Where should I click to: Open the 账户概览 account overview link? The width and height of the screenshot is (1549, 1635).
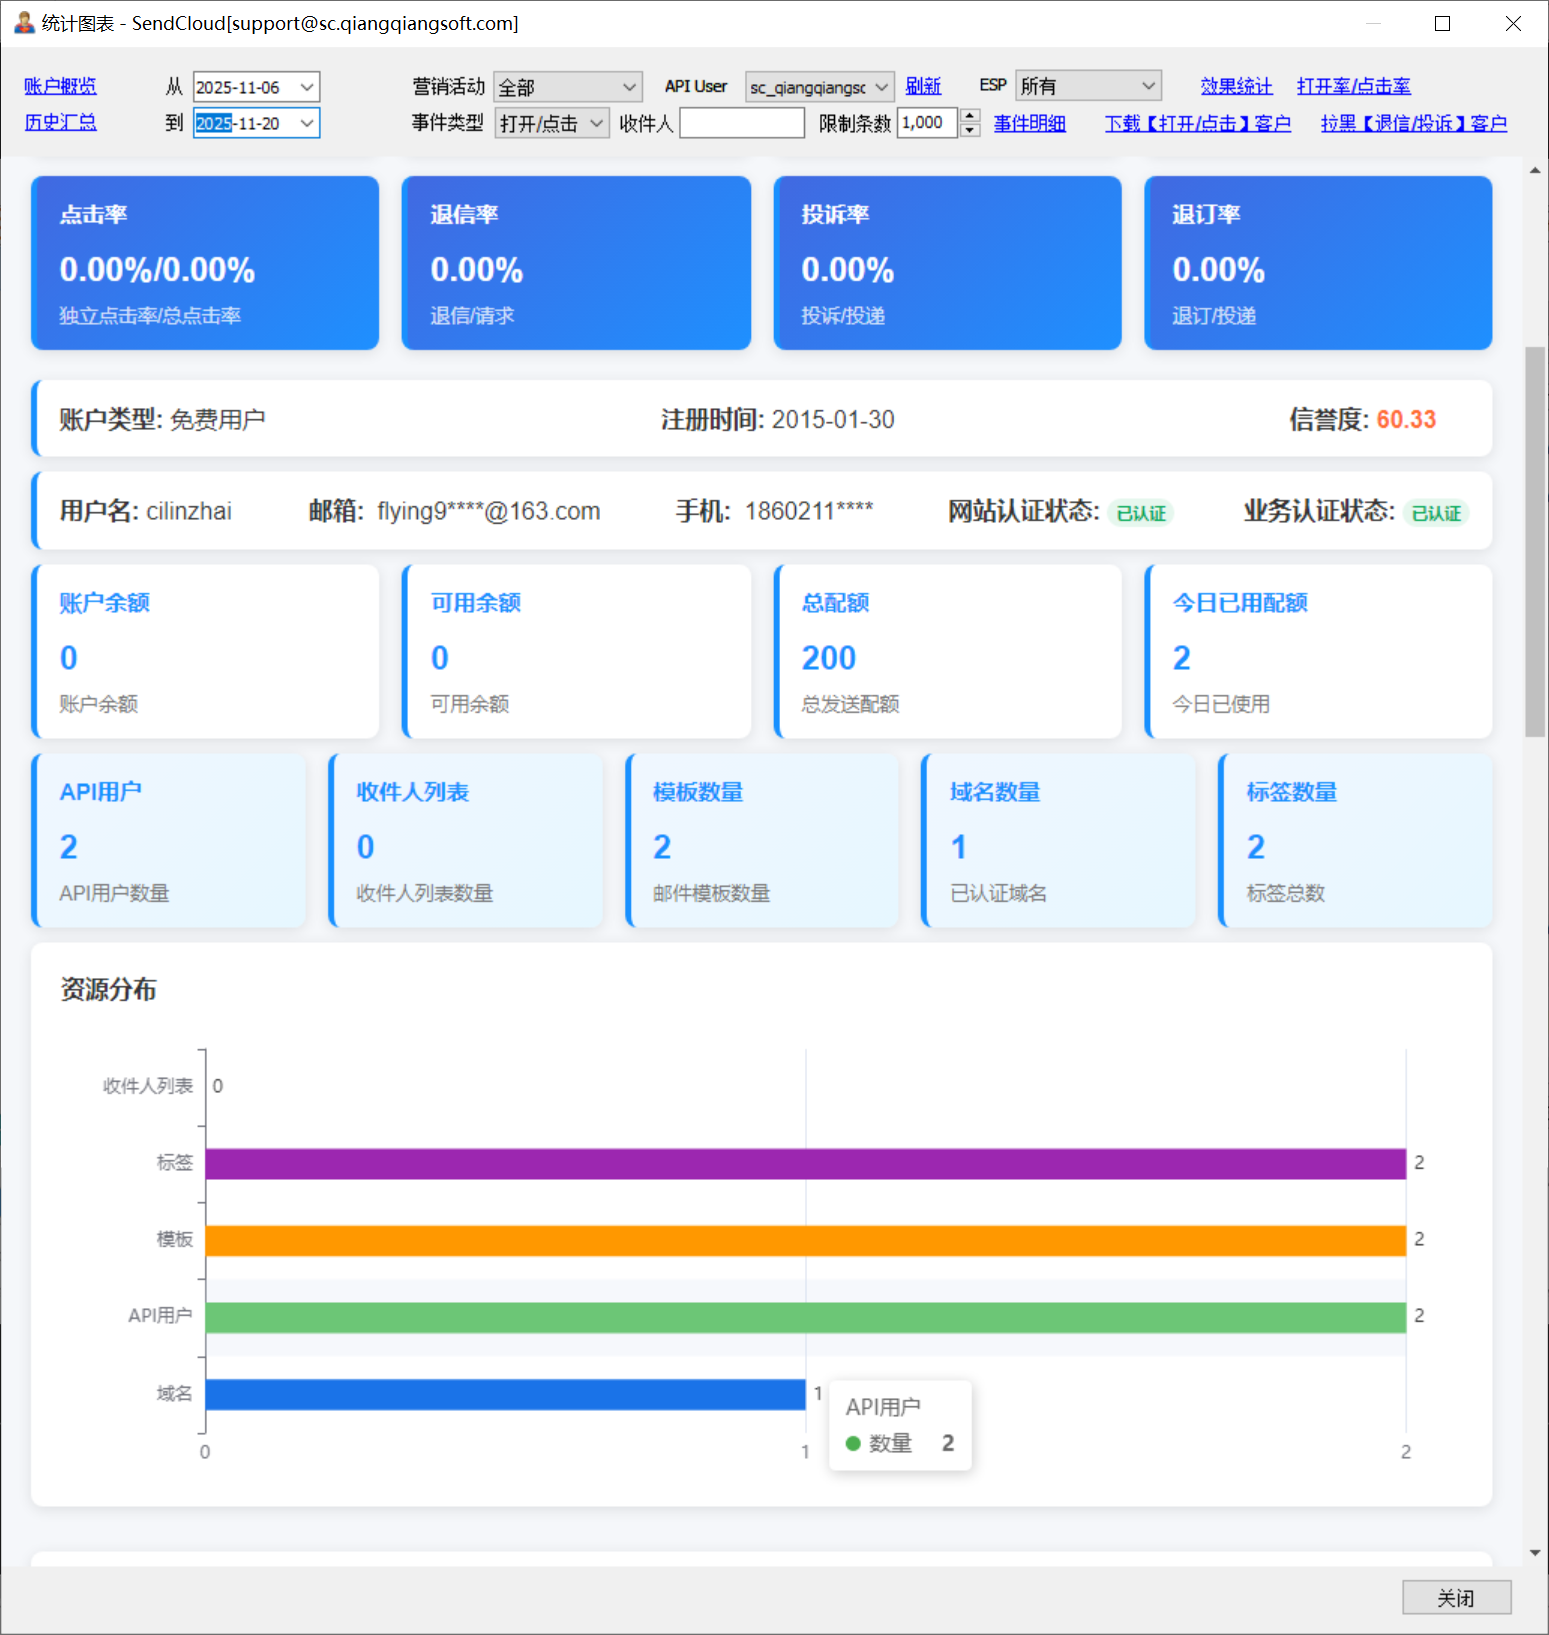60,87
